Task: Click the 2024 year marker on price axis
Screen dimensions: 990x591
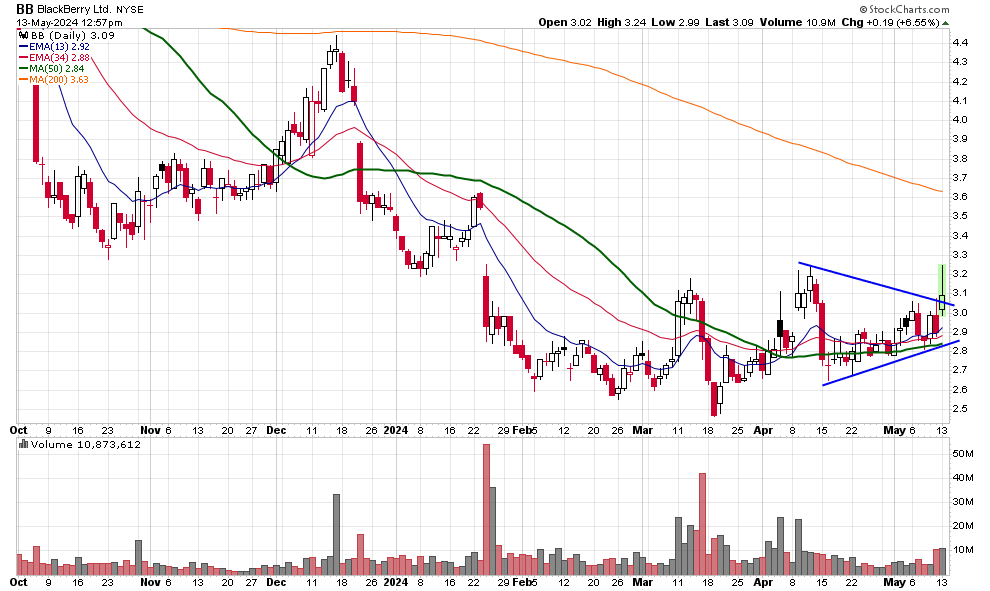Action: tap(396, 430)
